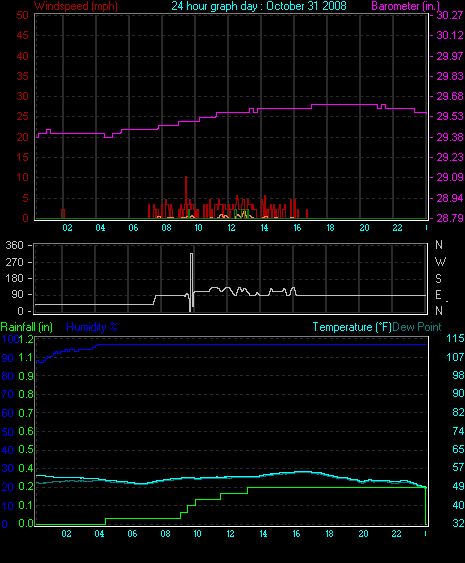Screen dimensions: 465x563
Task: Click the green rainfall value 0.8
Action: pyautogui.click(x=26, y=395)
